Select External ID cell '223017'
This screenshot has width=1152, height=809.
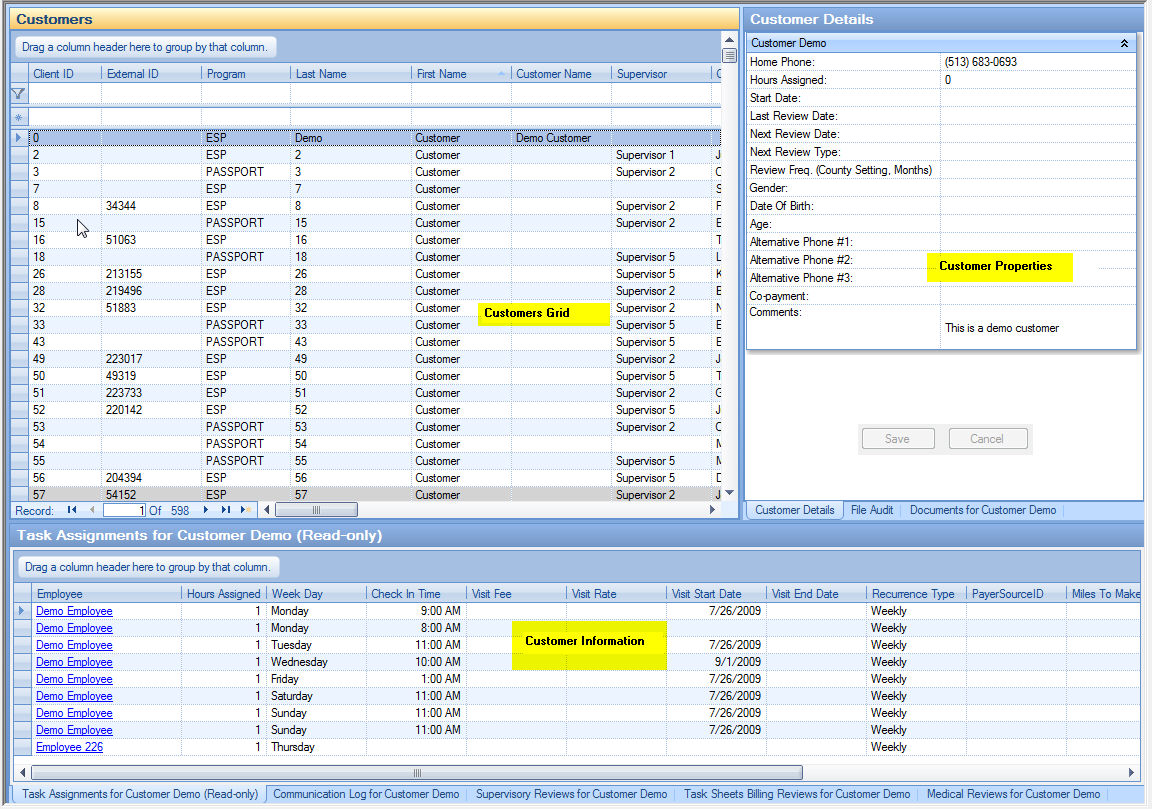(151, 359)
